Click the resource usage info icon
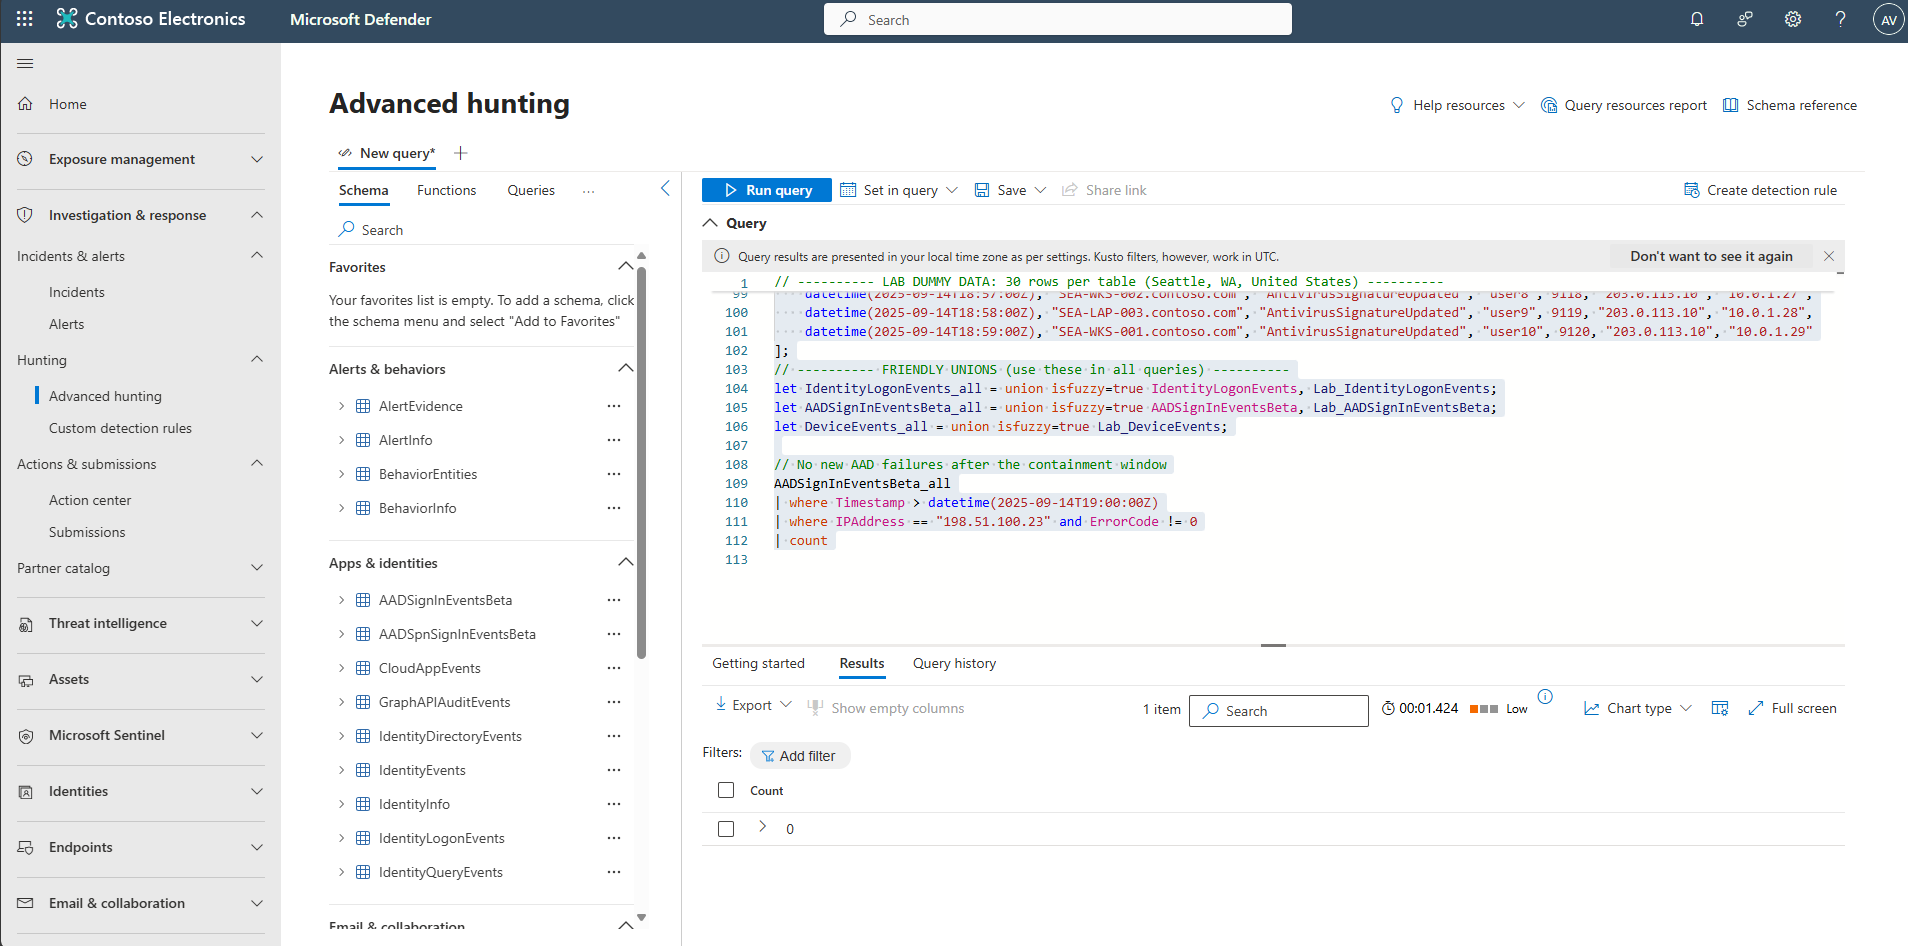The height and width of the screenshot is (946, 1908). pyautogui.click(x=1545, y=697)
